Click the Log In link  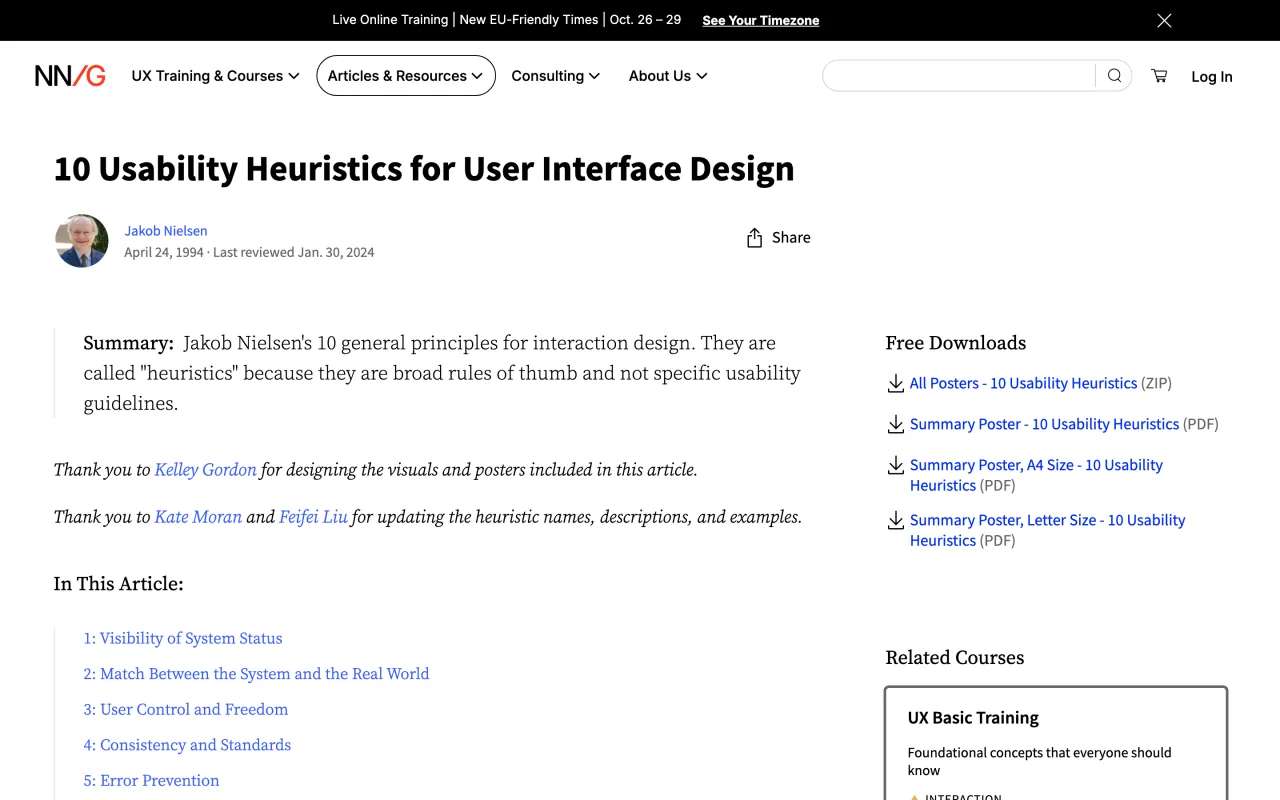[x=1212, y=77]
